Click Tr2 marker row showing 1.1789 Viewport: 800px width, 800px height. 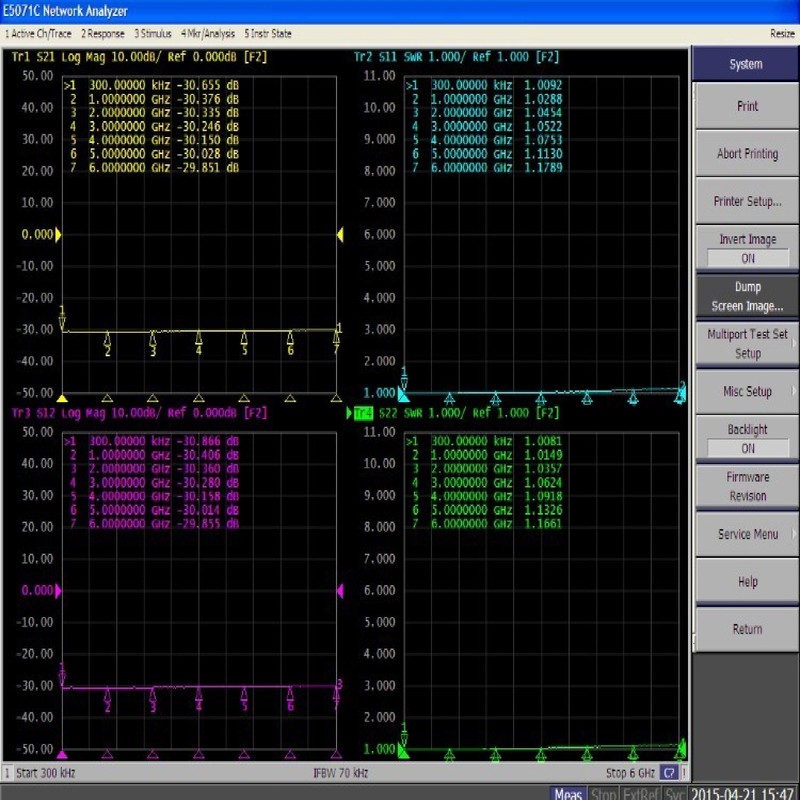(x=485, y=168)
